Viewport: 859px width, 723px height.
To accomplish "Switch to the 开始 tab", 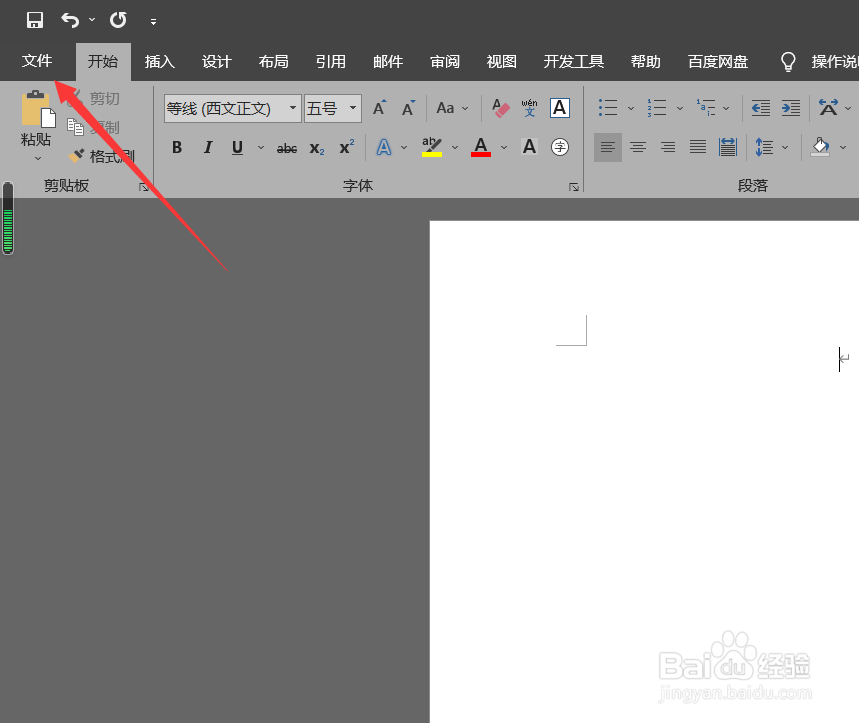I will (x=103, y=61).
